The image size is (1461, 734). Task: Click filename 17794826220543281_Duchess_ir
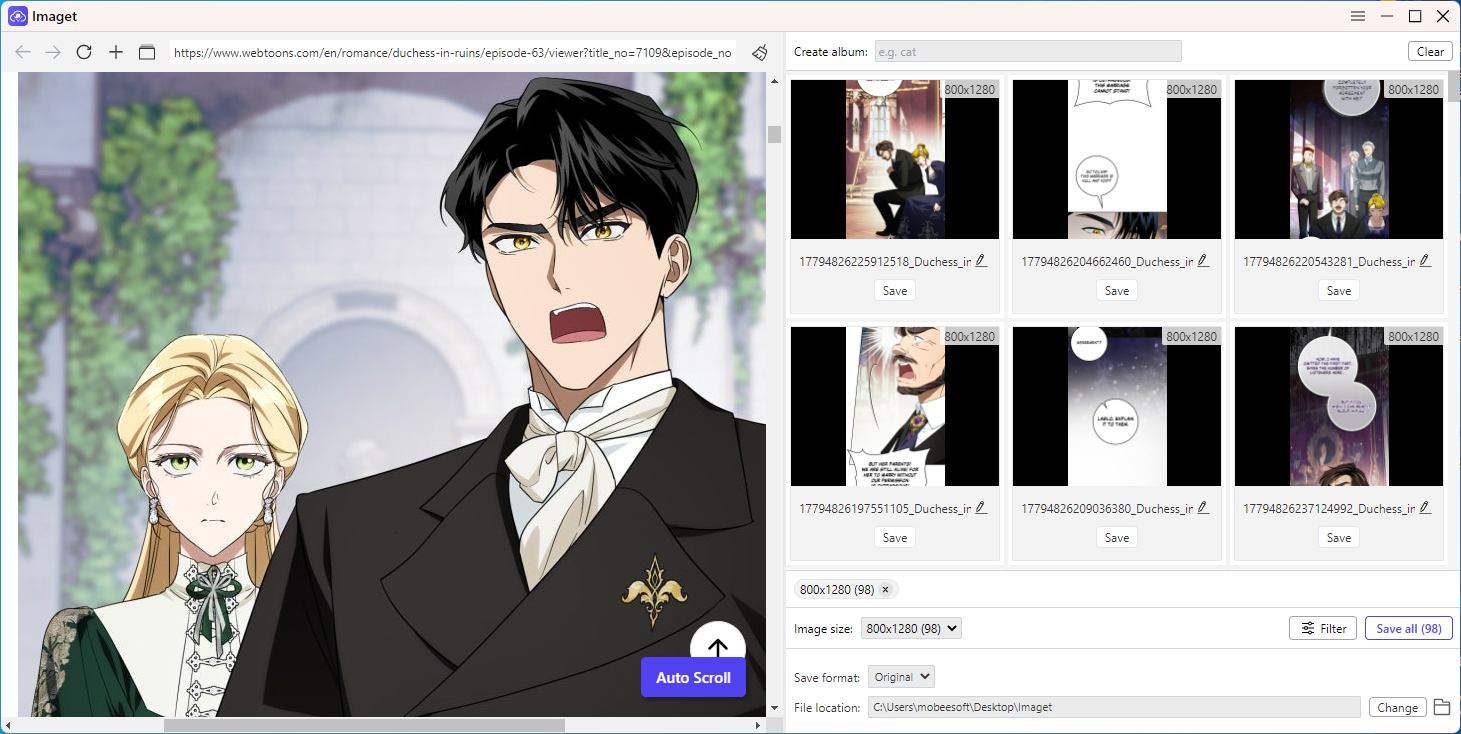[x=1328, y=261]
